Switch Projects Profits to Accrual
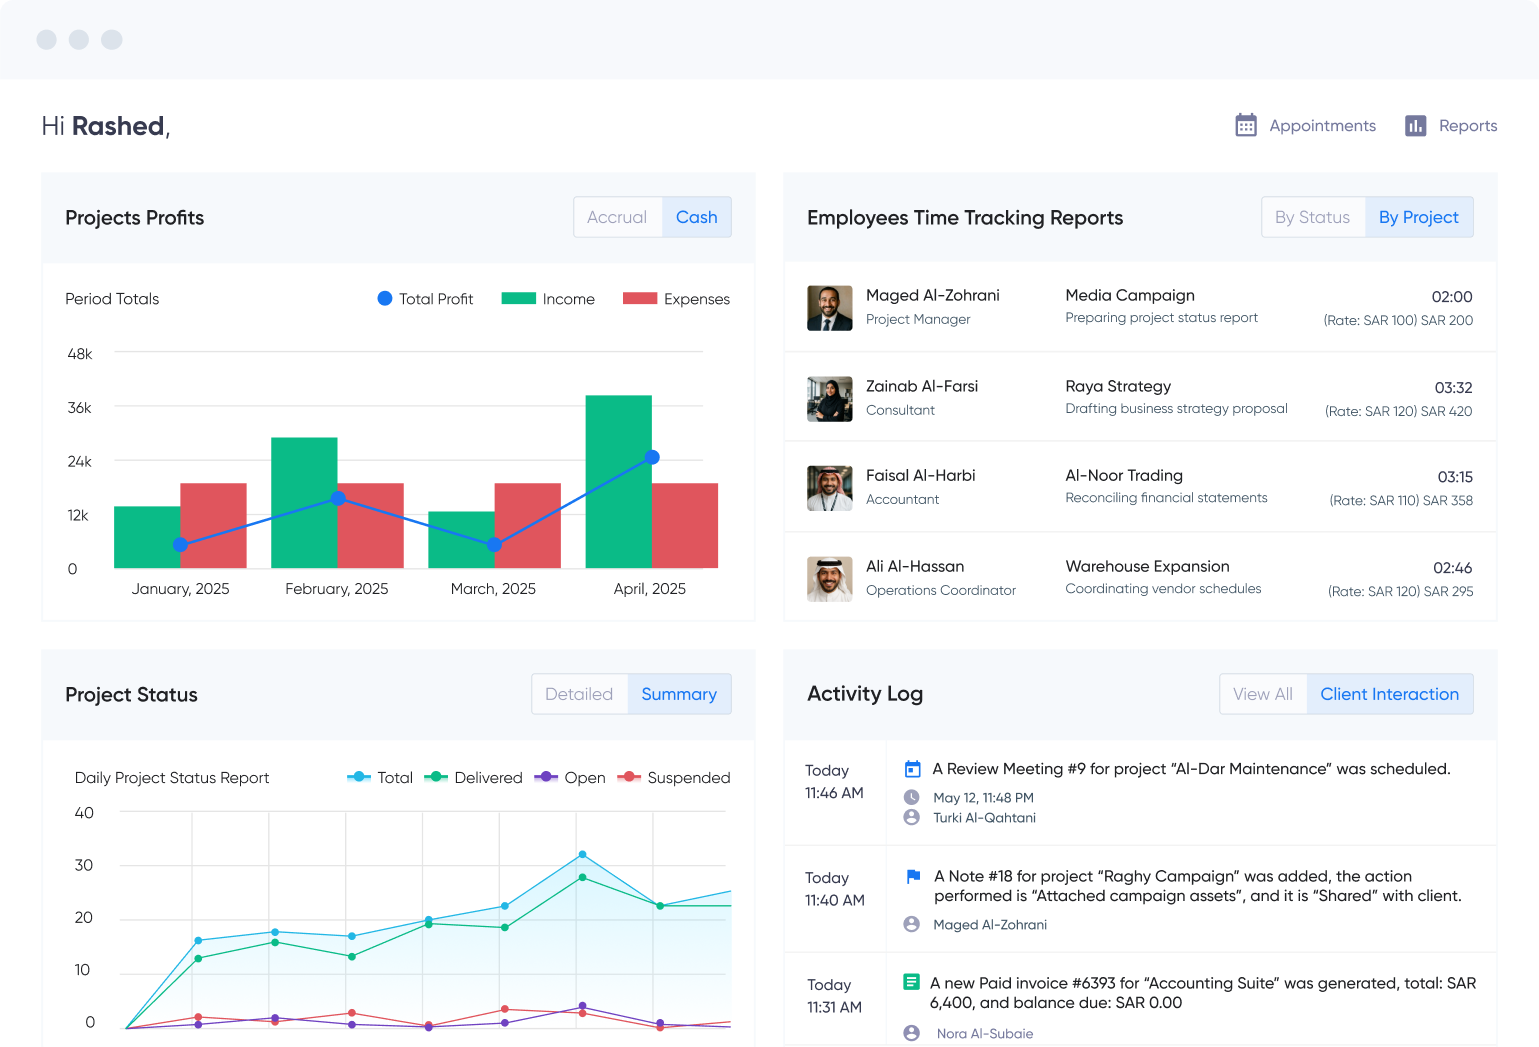Image resolution: width=1539 pixels, height=1047 pixels. [x=617, y=217]
